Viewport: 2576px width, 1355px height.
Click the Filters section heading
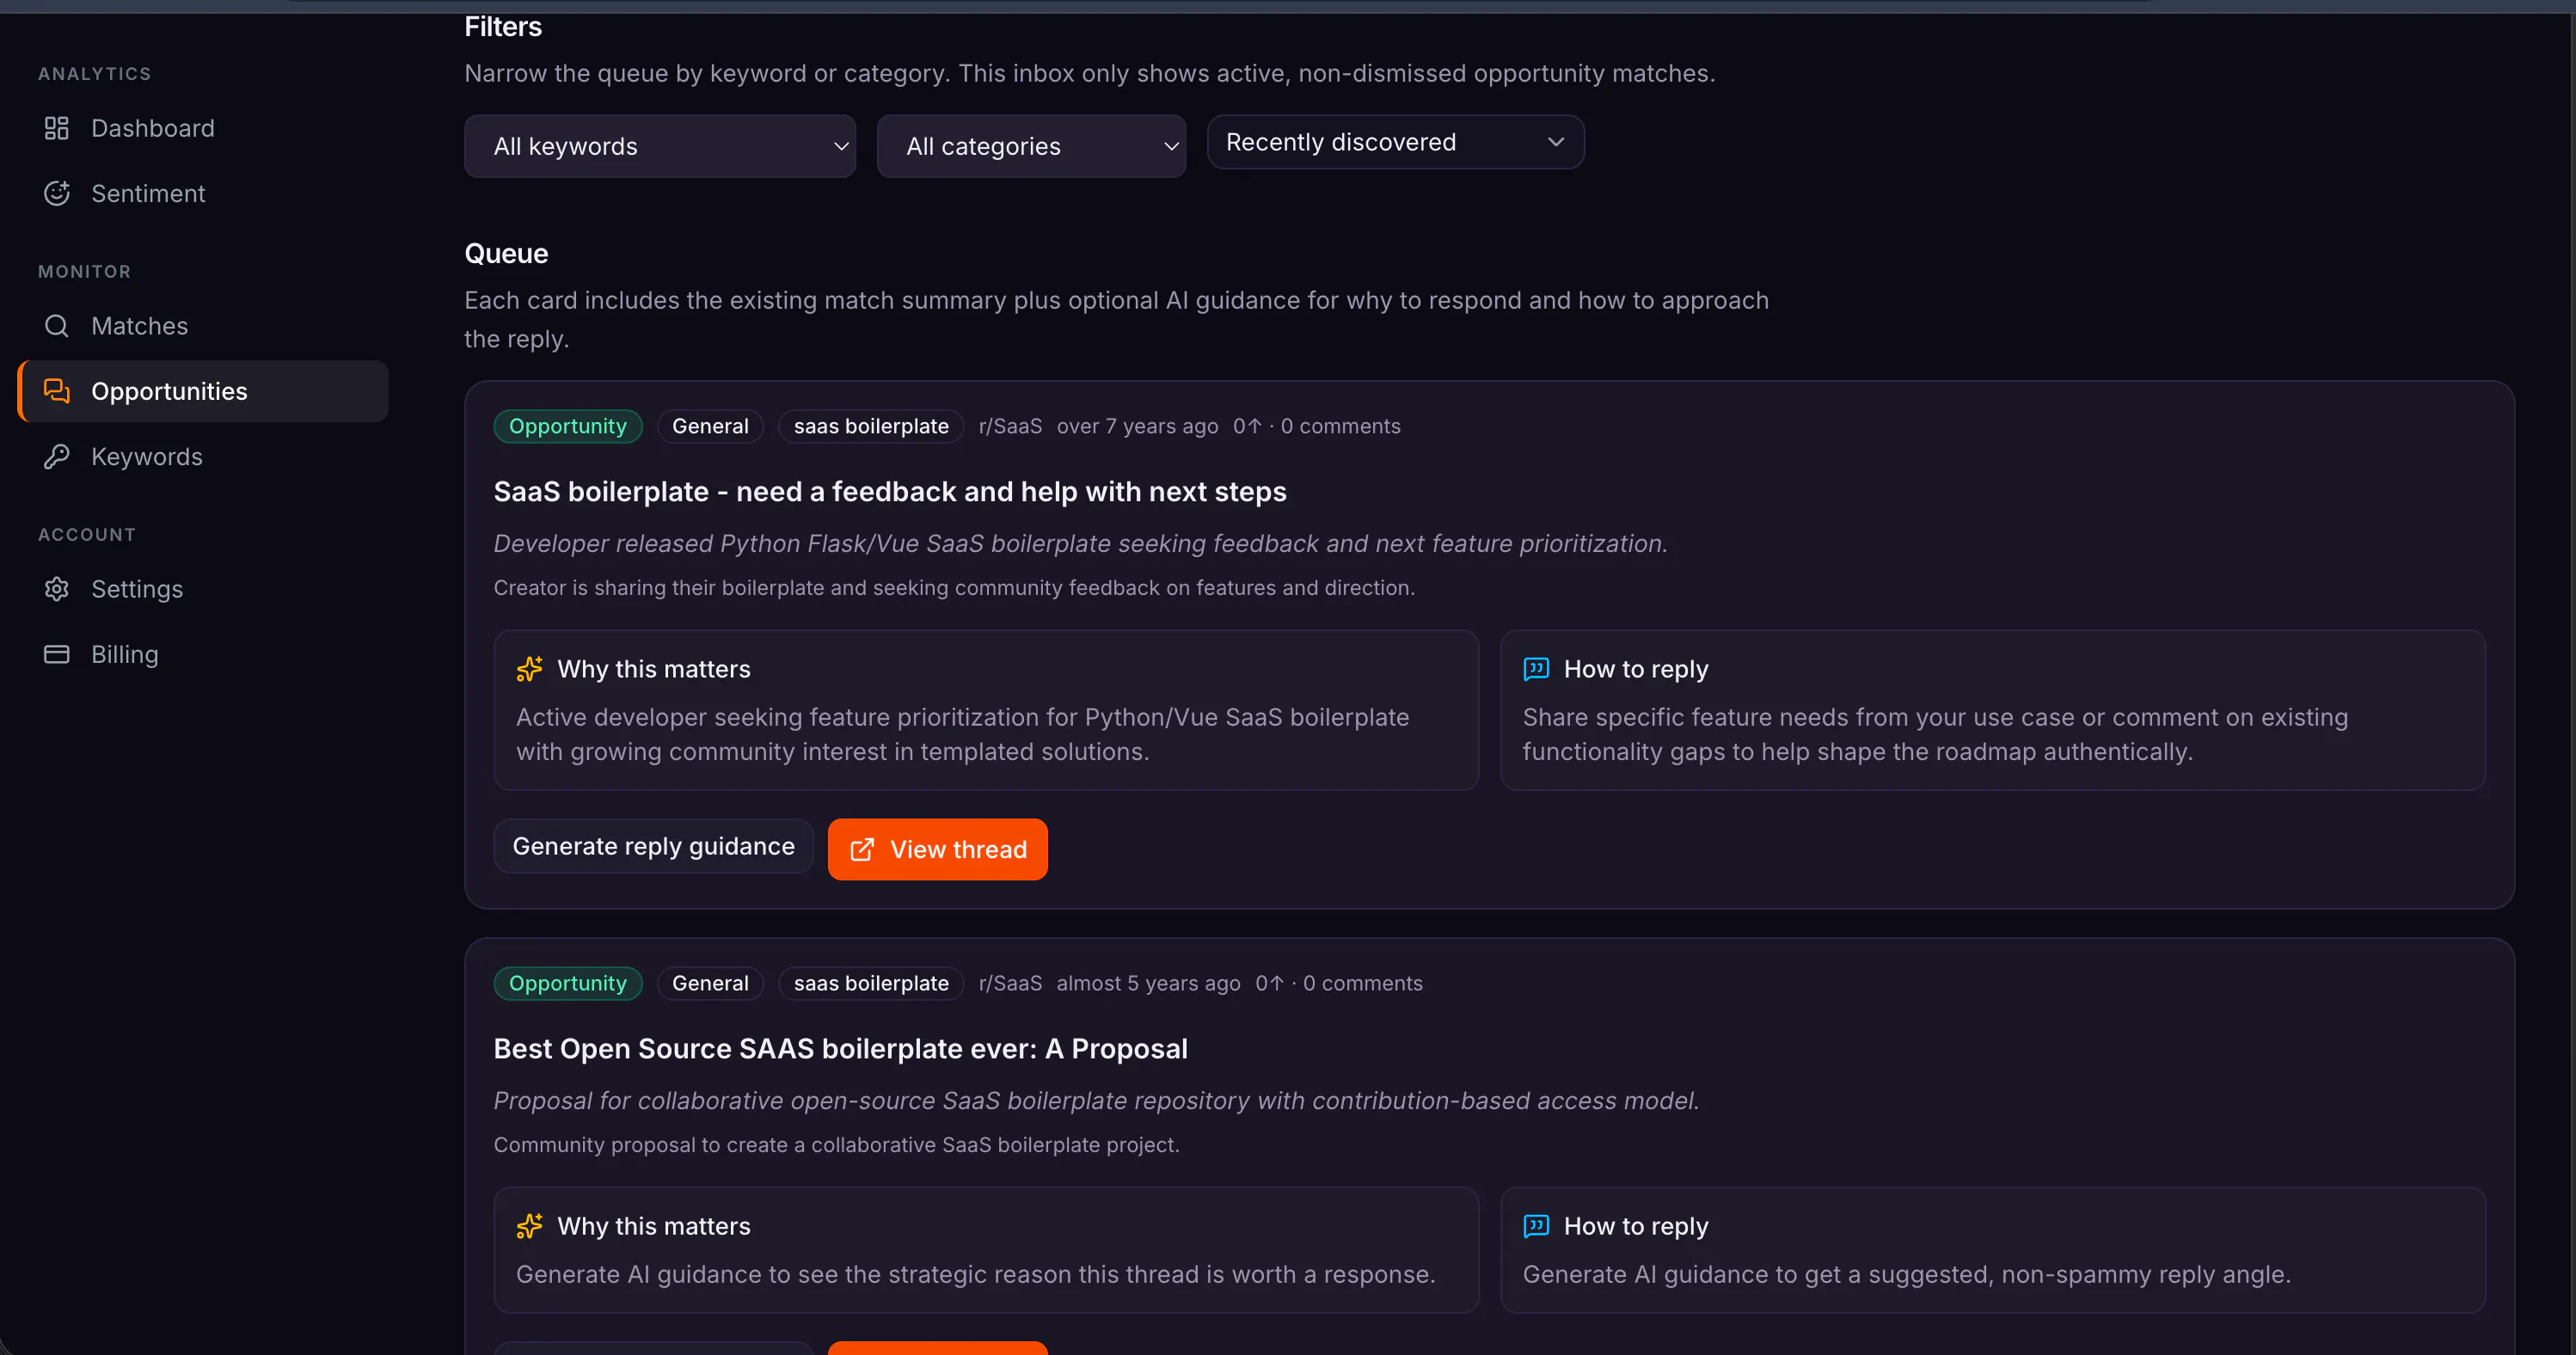point(503,27)
